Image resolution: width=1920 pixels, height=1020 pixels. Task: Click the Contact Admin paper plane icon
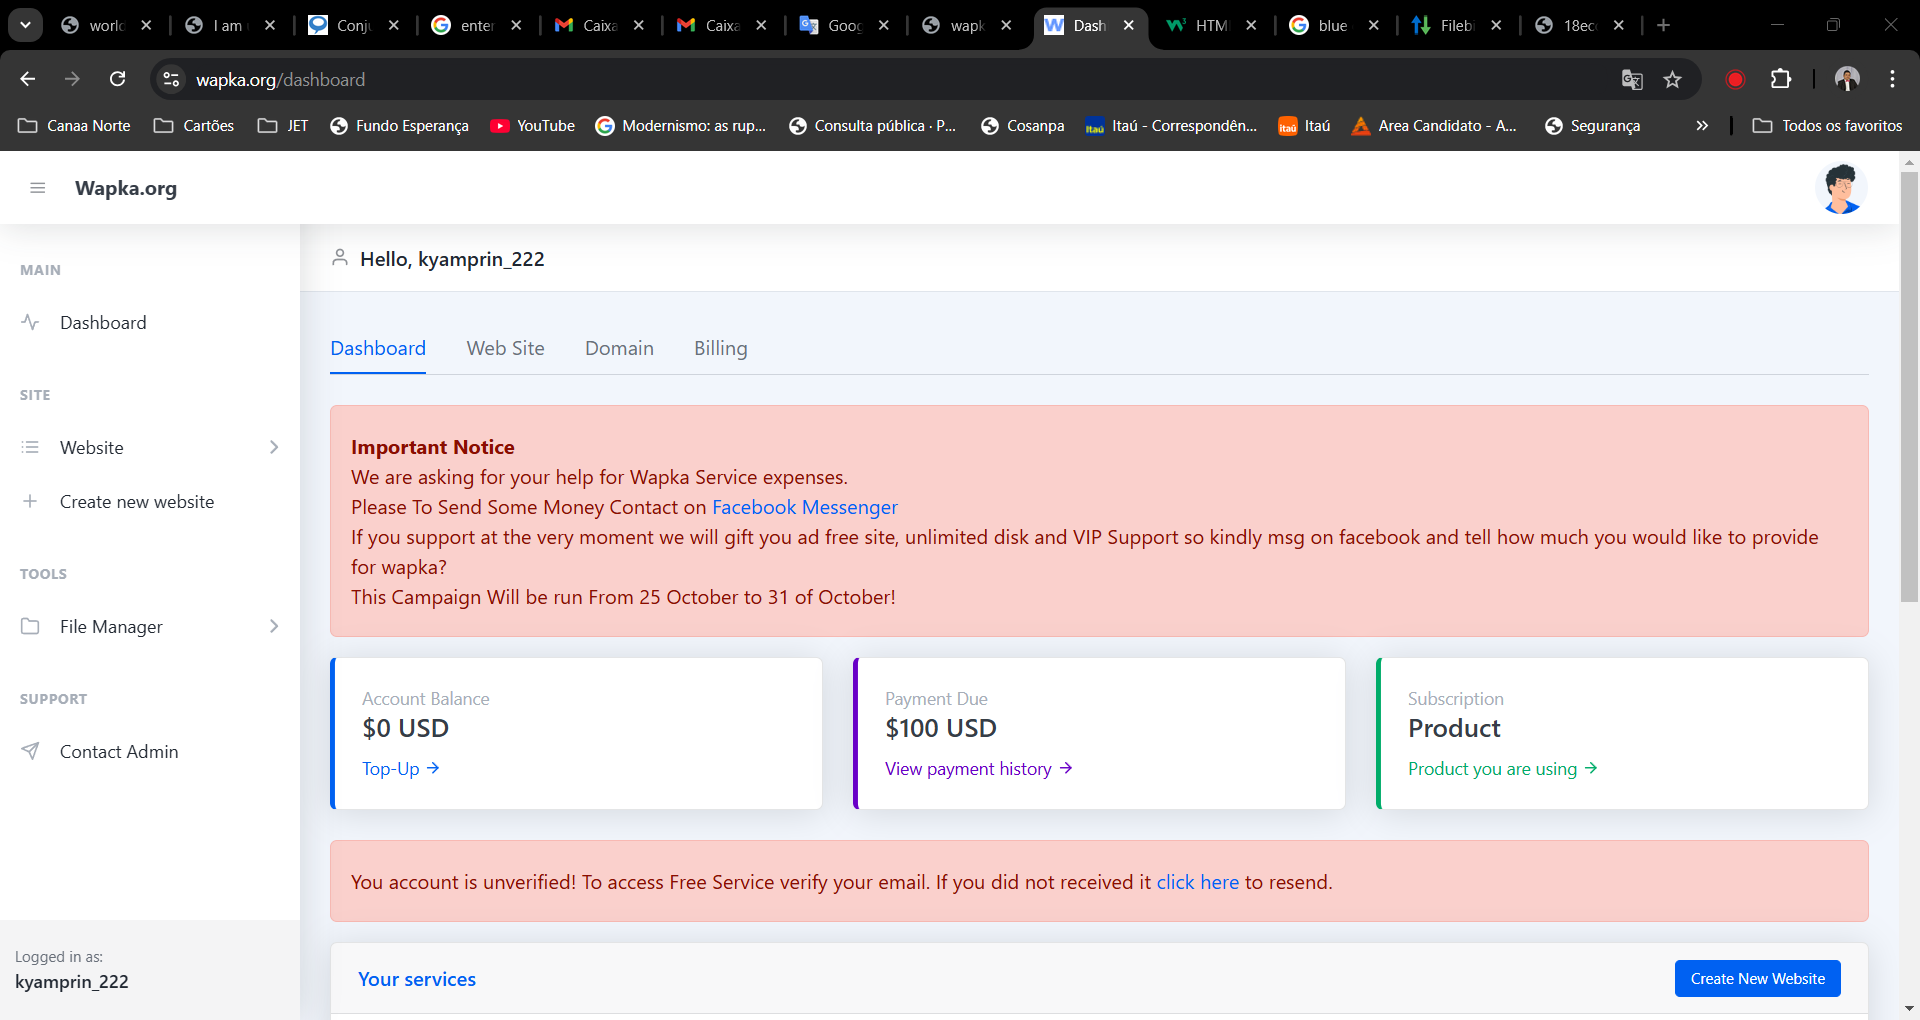(30, 751)
